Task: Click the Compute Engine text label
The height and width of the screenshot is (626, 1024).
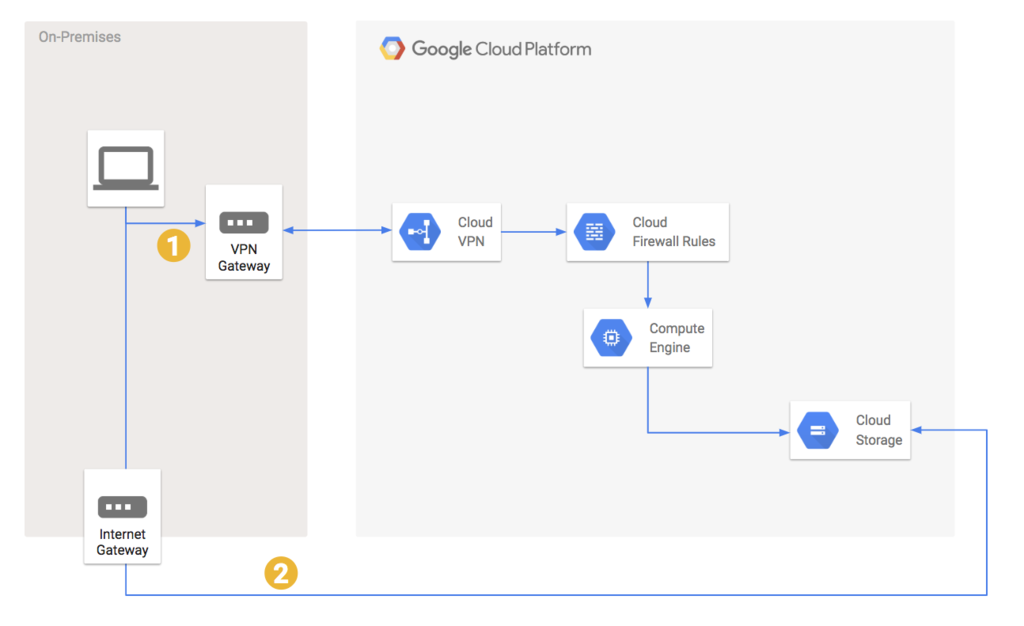Action: point(676,337)
